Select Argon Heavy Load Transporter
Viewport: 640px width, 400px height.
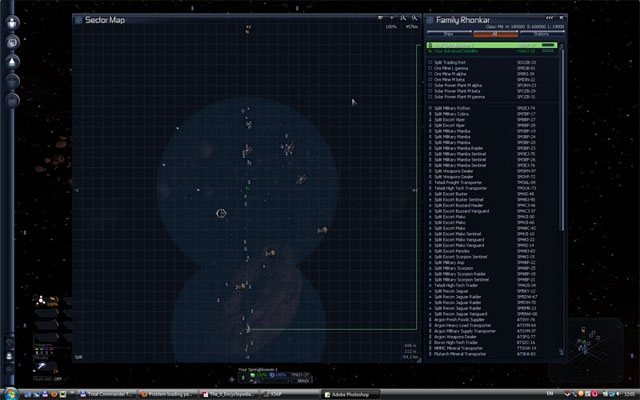(492, 325)
